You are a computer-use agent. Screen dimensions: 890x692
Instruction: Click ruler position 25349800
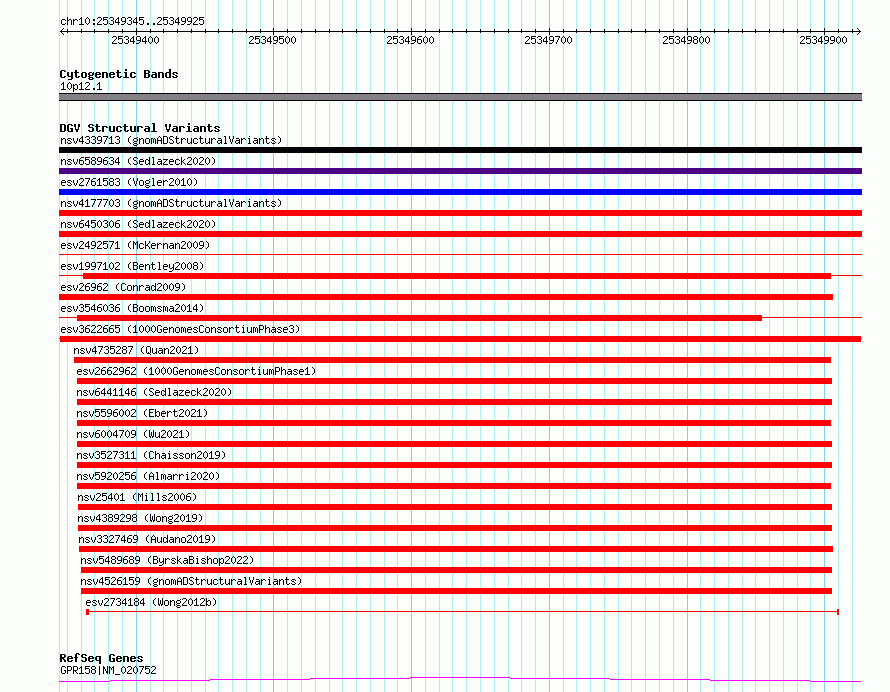(x=686, y=40)
